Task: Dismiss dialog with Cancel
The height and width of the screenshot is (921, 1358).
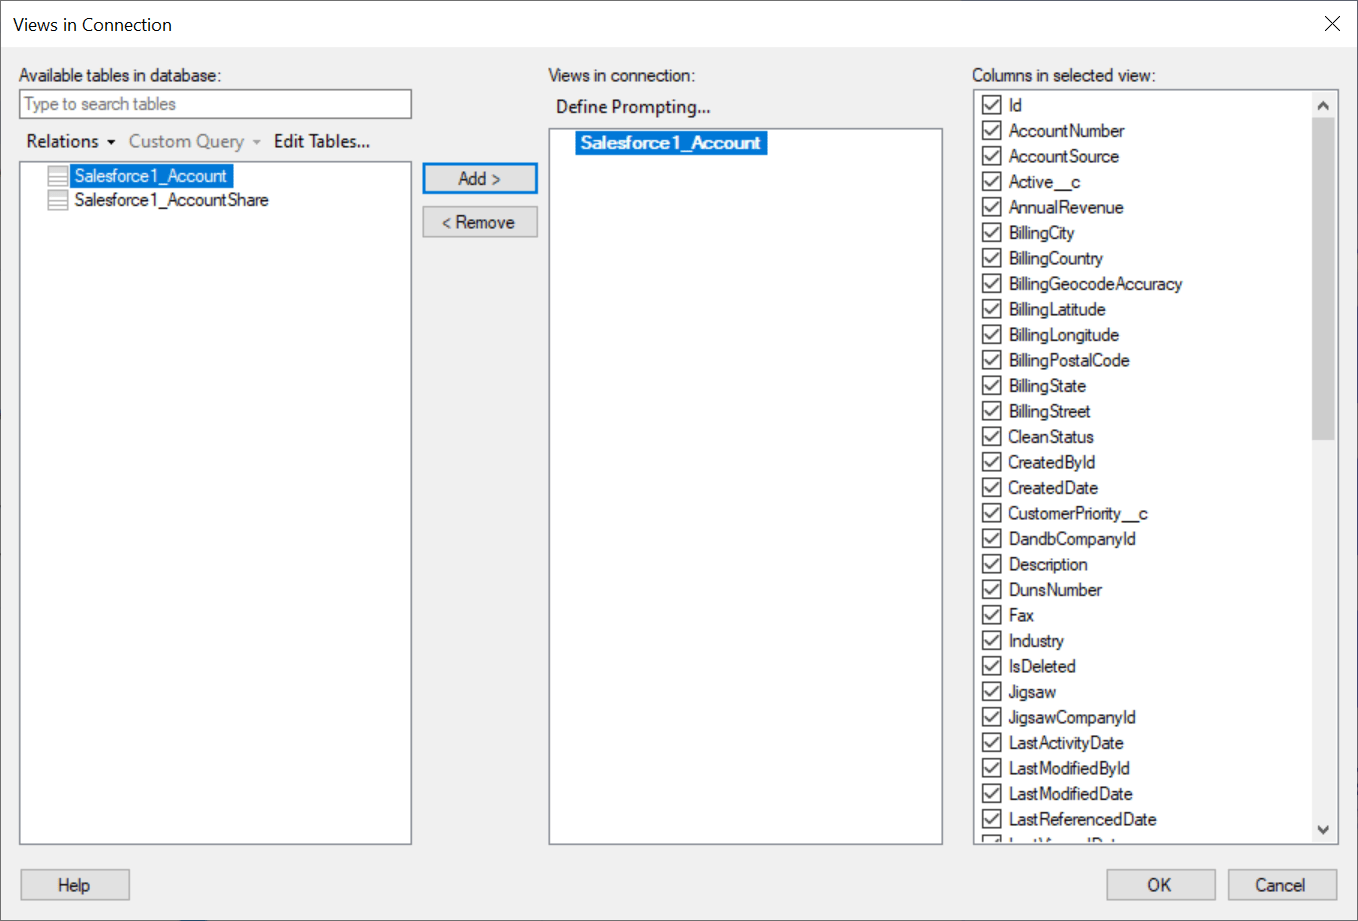Action: (1281, 884)
